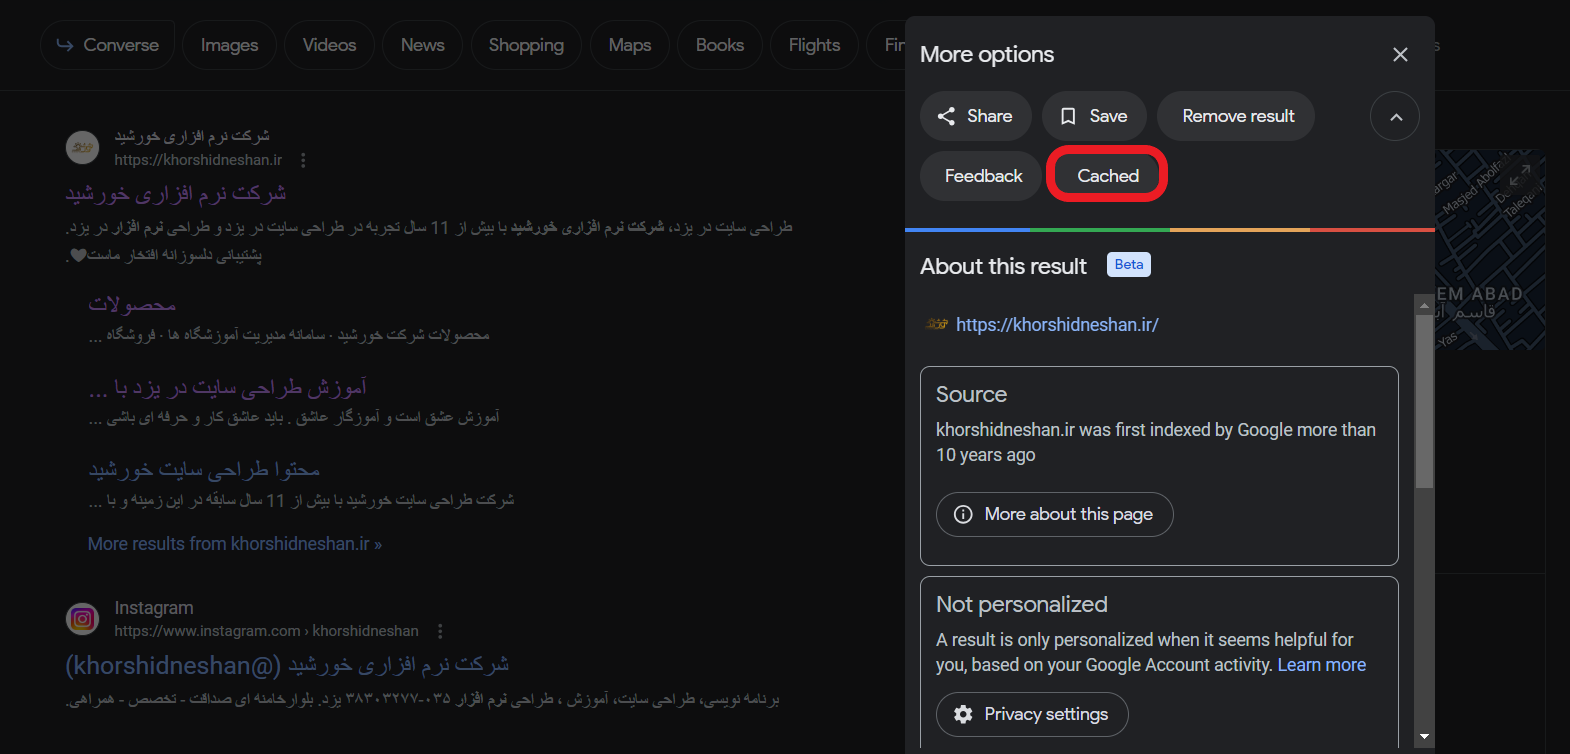Switch to the Maps tab
1570x754 pixels.
coord(629,45)
